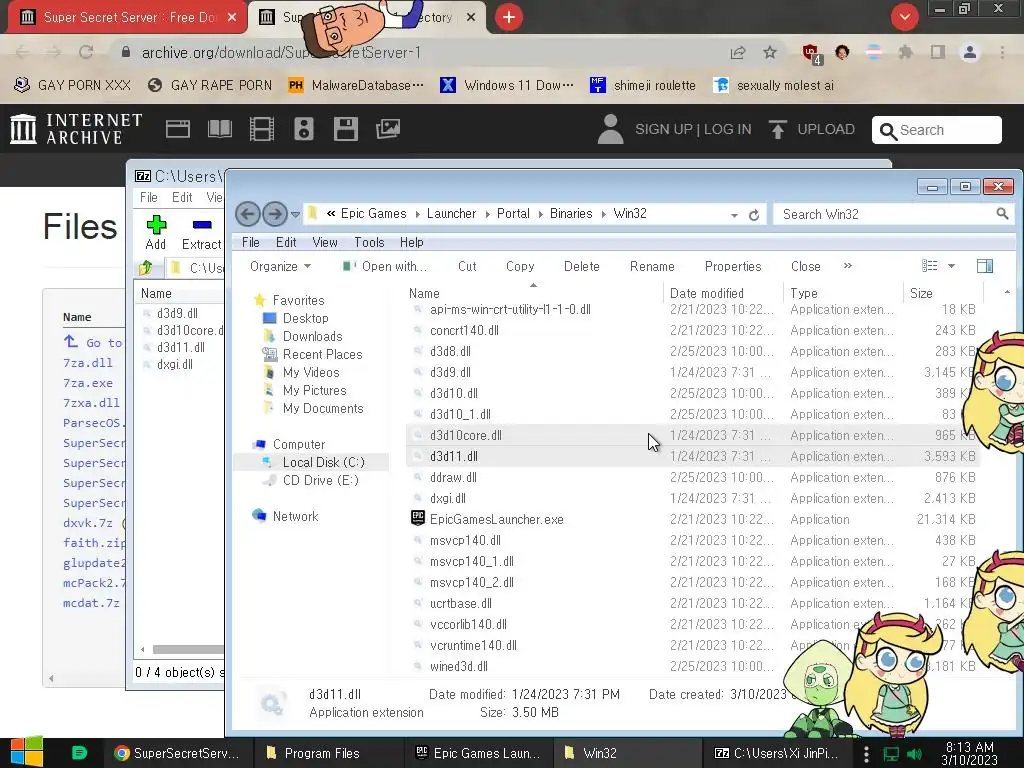Expand the address bar history dropdown
This screenshot has height=768, width=1024.
point(735,215)
